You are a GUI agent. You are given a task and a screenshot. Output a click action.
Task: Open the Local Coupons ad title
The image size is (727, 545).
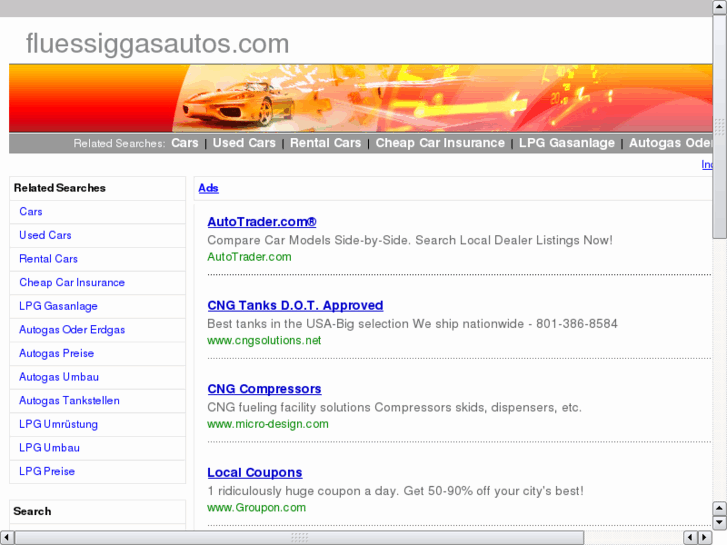pos(255,472)
